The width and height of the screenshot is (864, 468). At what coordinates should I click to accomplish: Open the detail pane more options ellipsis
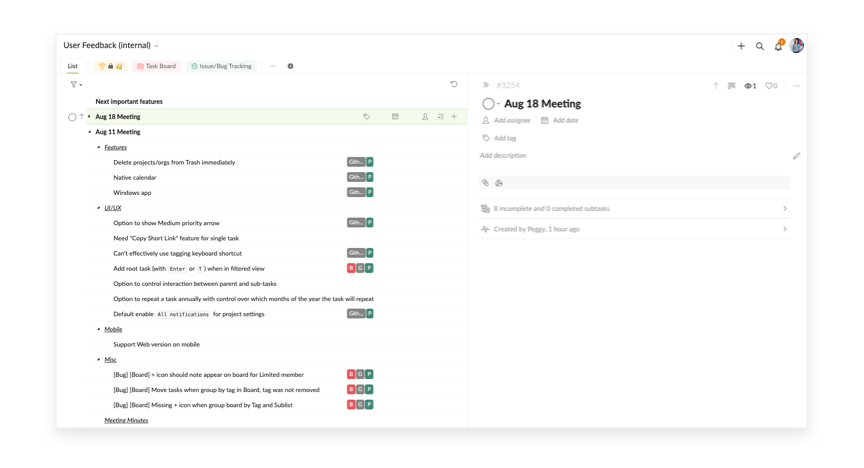coord(796,85)
